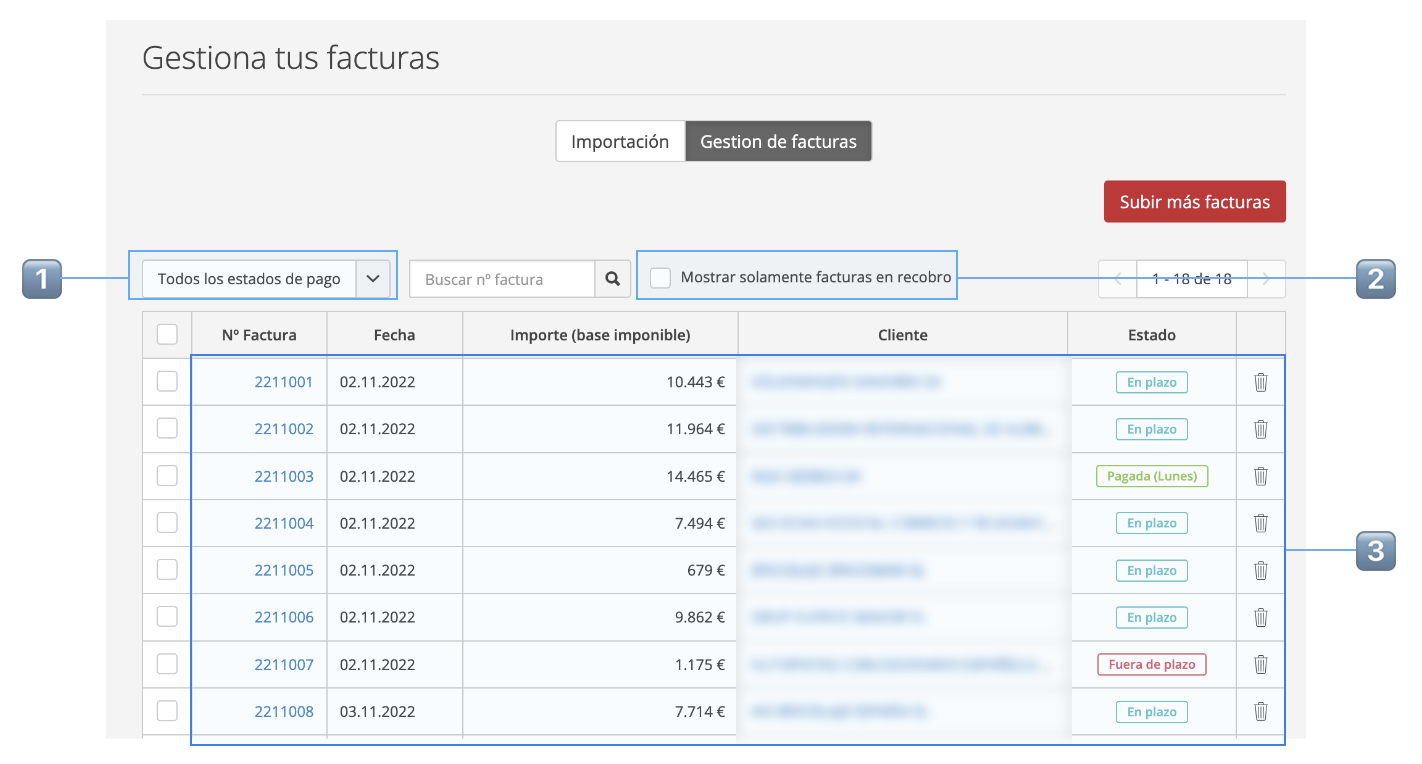Open the 'Todos los estados de pago' dropdown
Viewport: 1422px width, 764px height.
[265, 279]
